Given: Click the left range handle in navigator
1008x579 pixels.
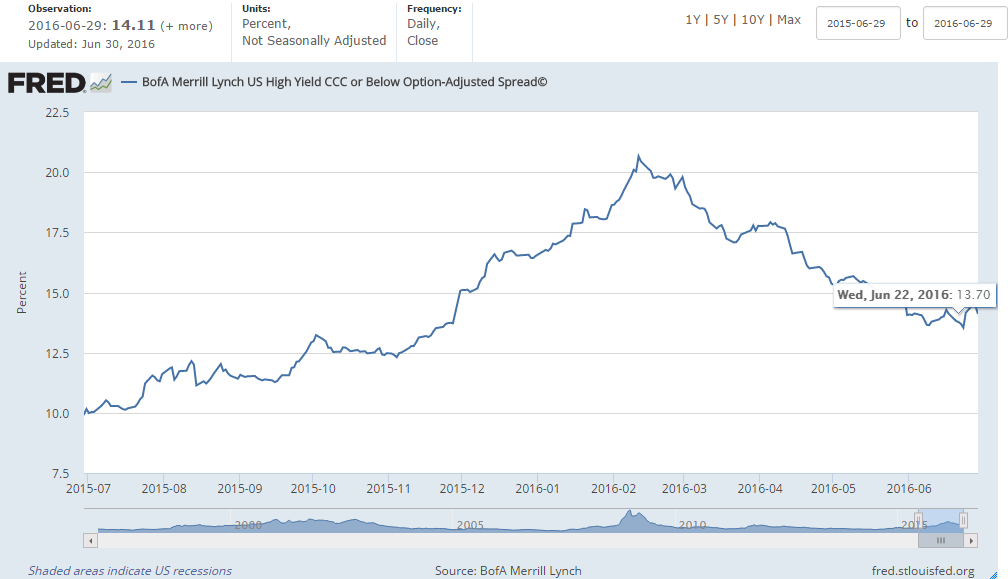Looking at the screenshot, I should [x=919, y=520].
